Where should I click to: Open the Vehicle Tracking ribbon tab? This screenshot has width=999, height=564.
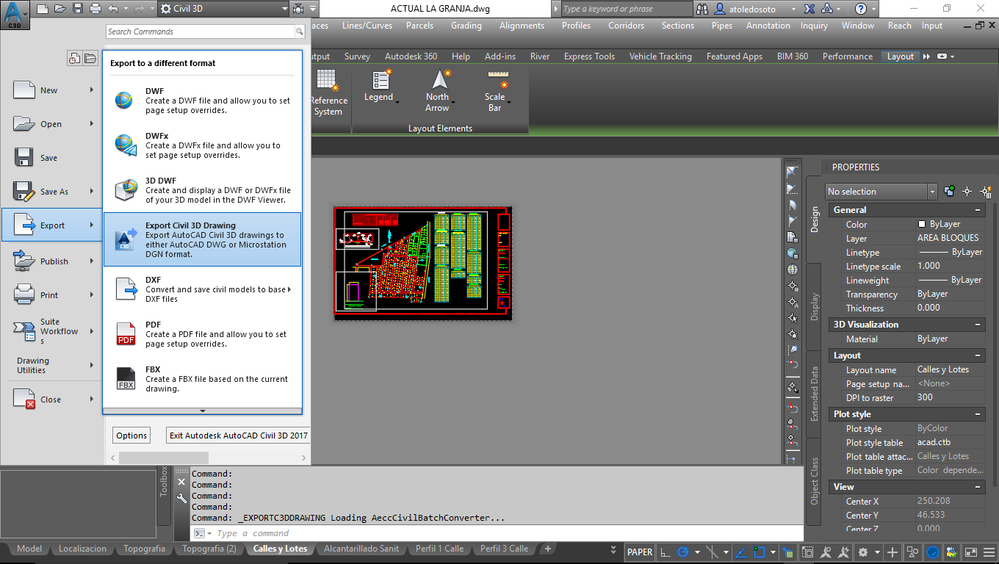coord(660,56)
